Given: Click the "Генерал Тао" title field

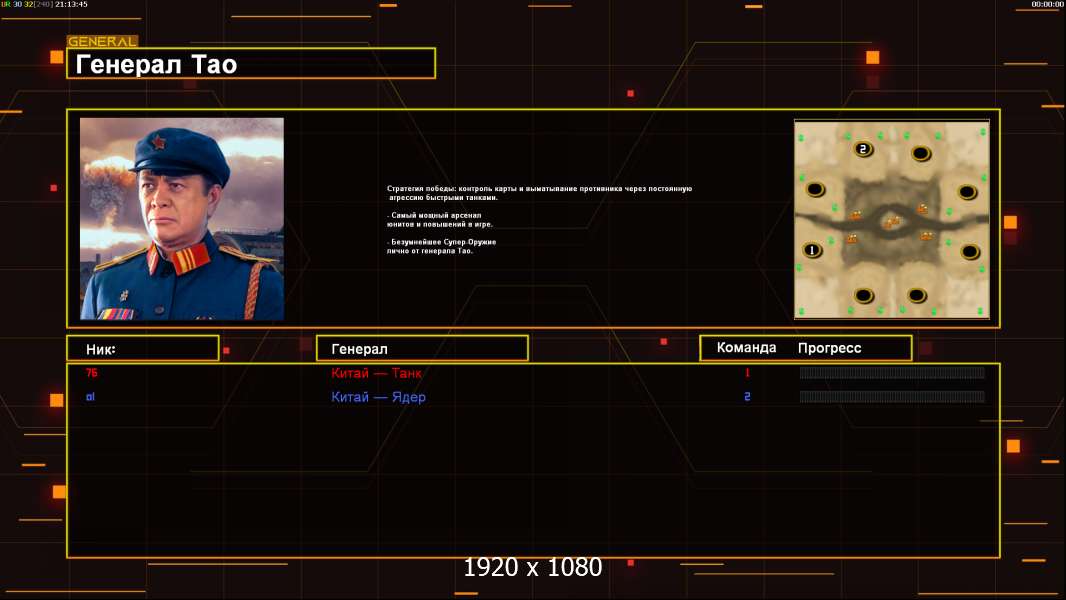Looking at the screenshot, I should [x=251, y=64].
